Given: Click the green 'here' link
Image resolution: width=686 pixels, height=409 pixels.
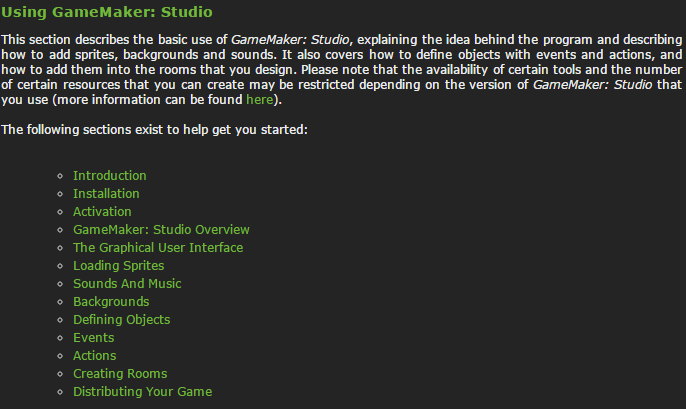Looking at the screenshot, I should [260, 100].
